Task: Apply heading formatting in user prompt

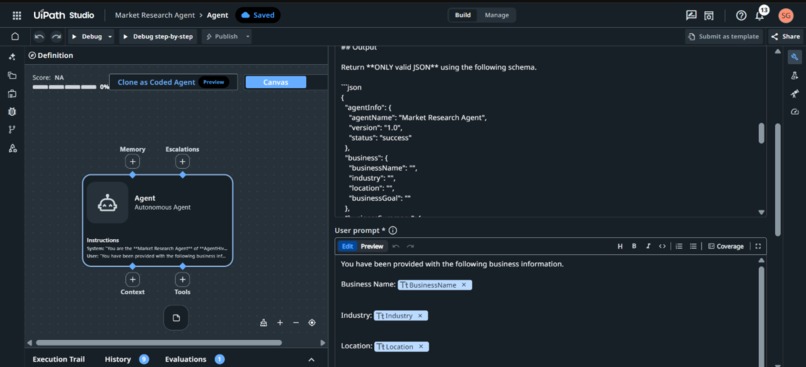Action: (620, 246)
